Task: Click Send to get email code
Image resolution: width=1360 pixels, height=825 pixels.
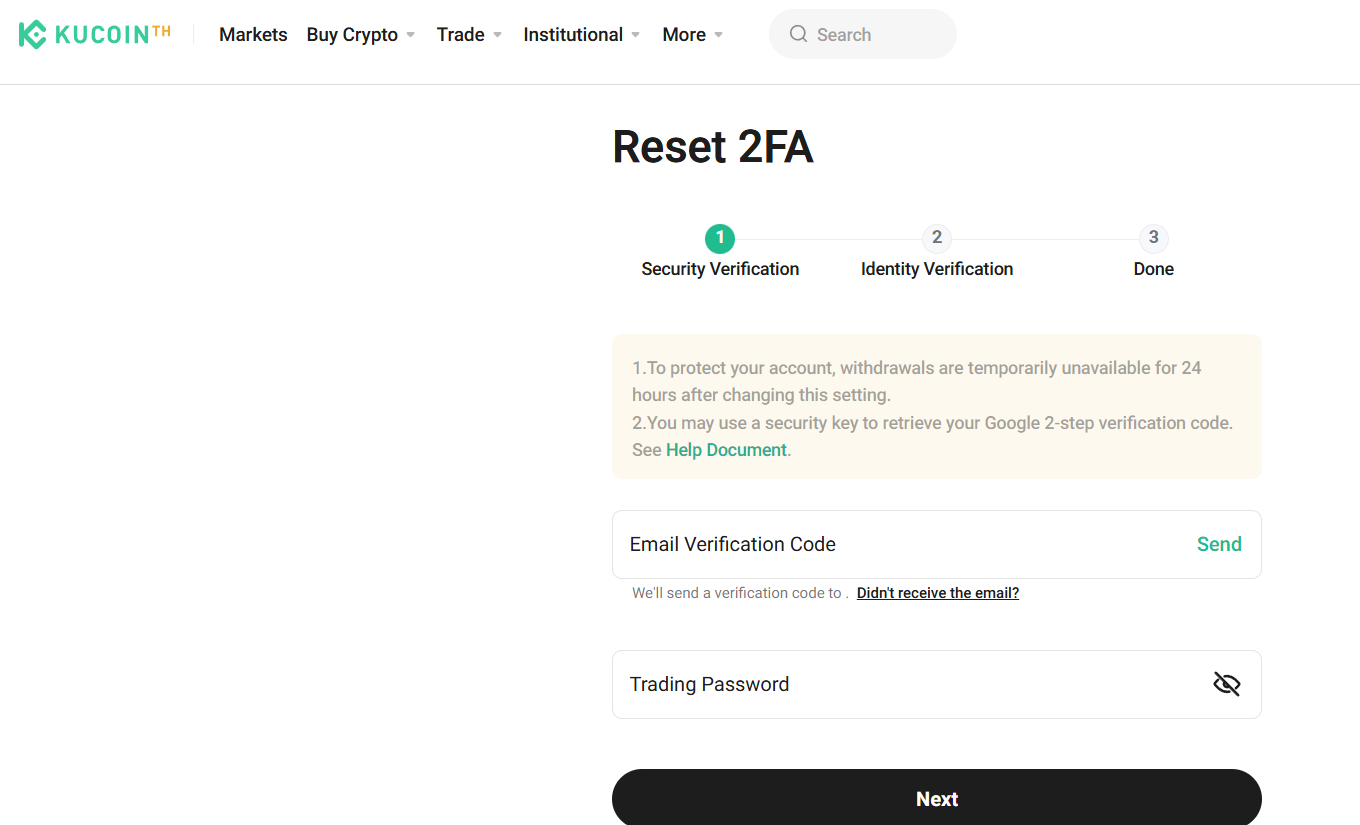Action: point(1219,544)
